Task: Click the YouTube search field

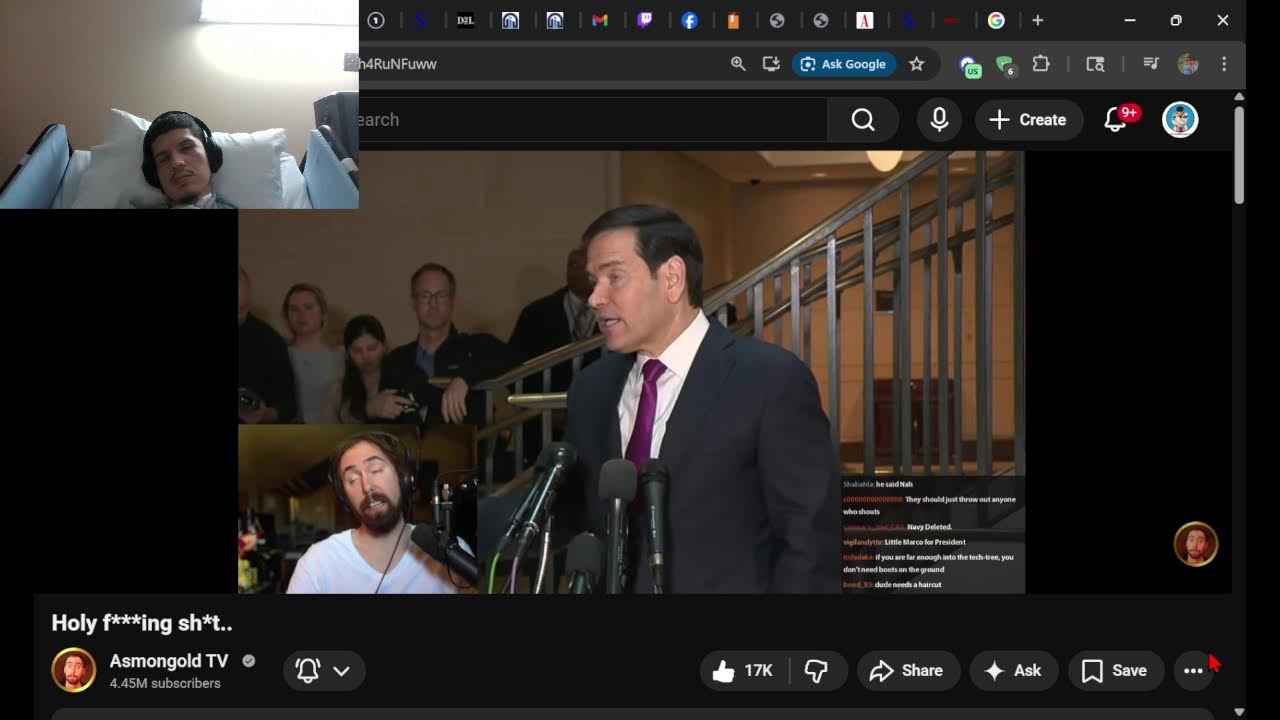Action: (593, 120)
